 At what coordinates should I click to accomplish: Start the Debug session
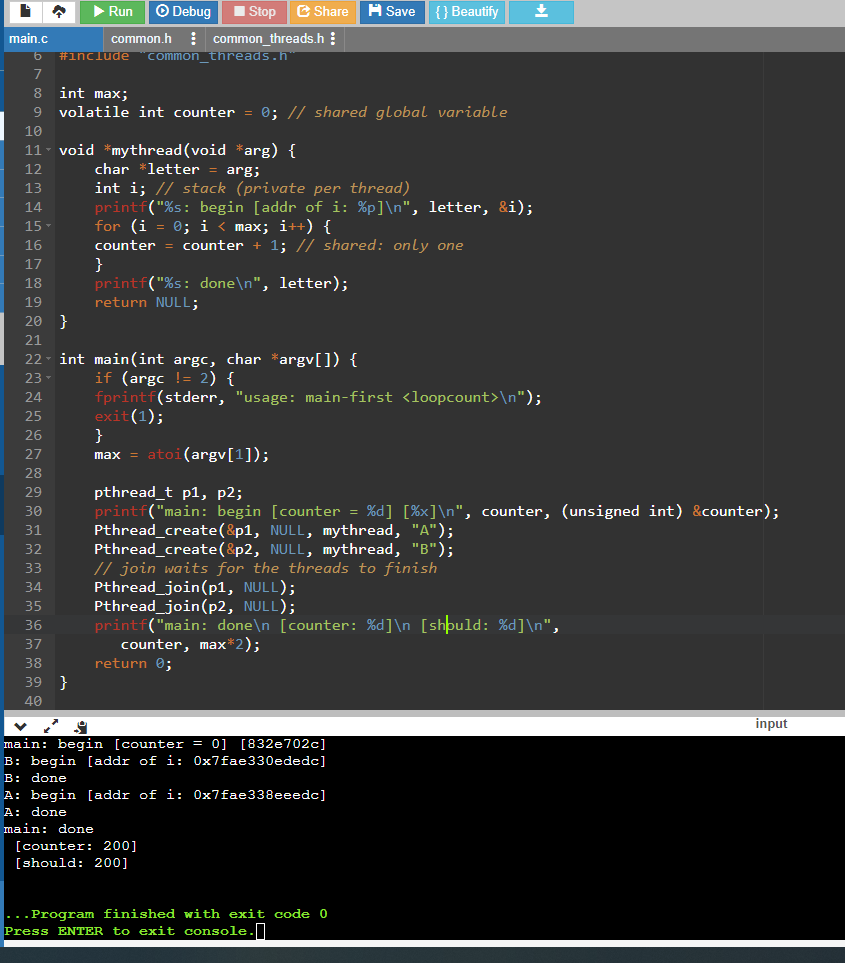tap(183, 12)
